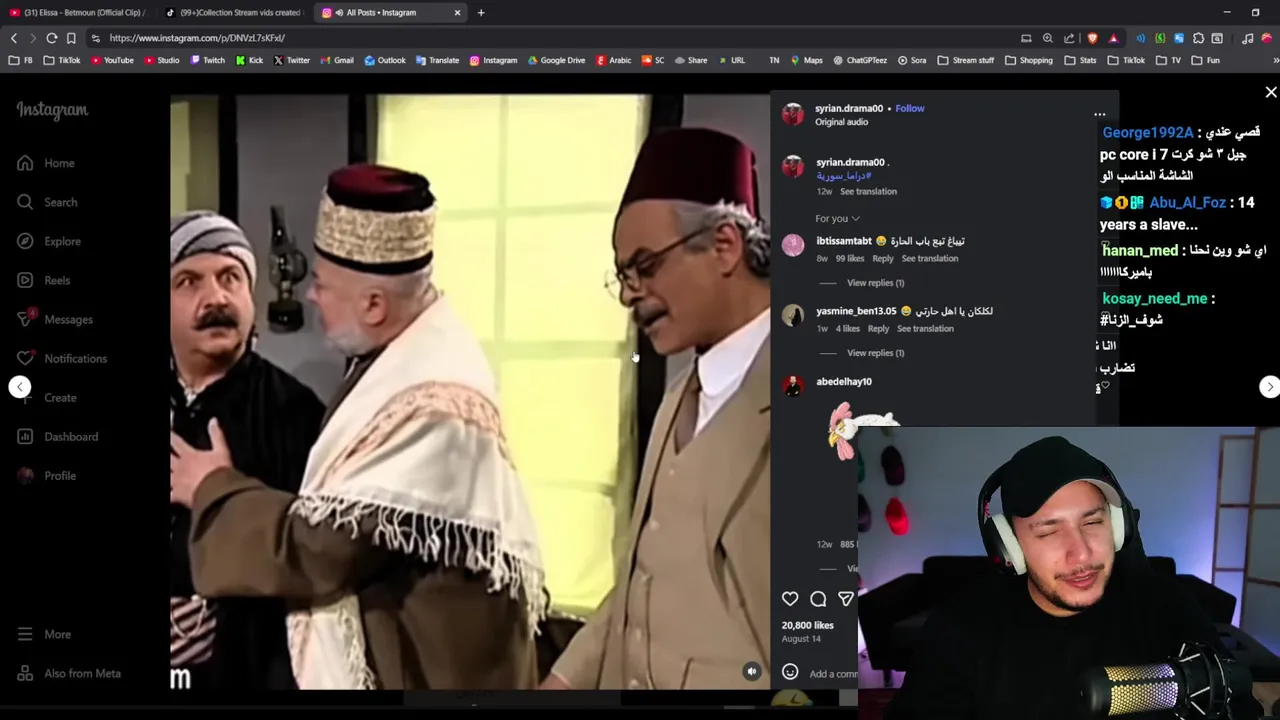Go to Explore in the sidebar
This screenshot has height=720, width=1280.
49,241
